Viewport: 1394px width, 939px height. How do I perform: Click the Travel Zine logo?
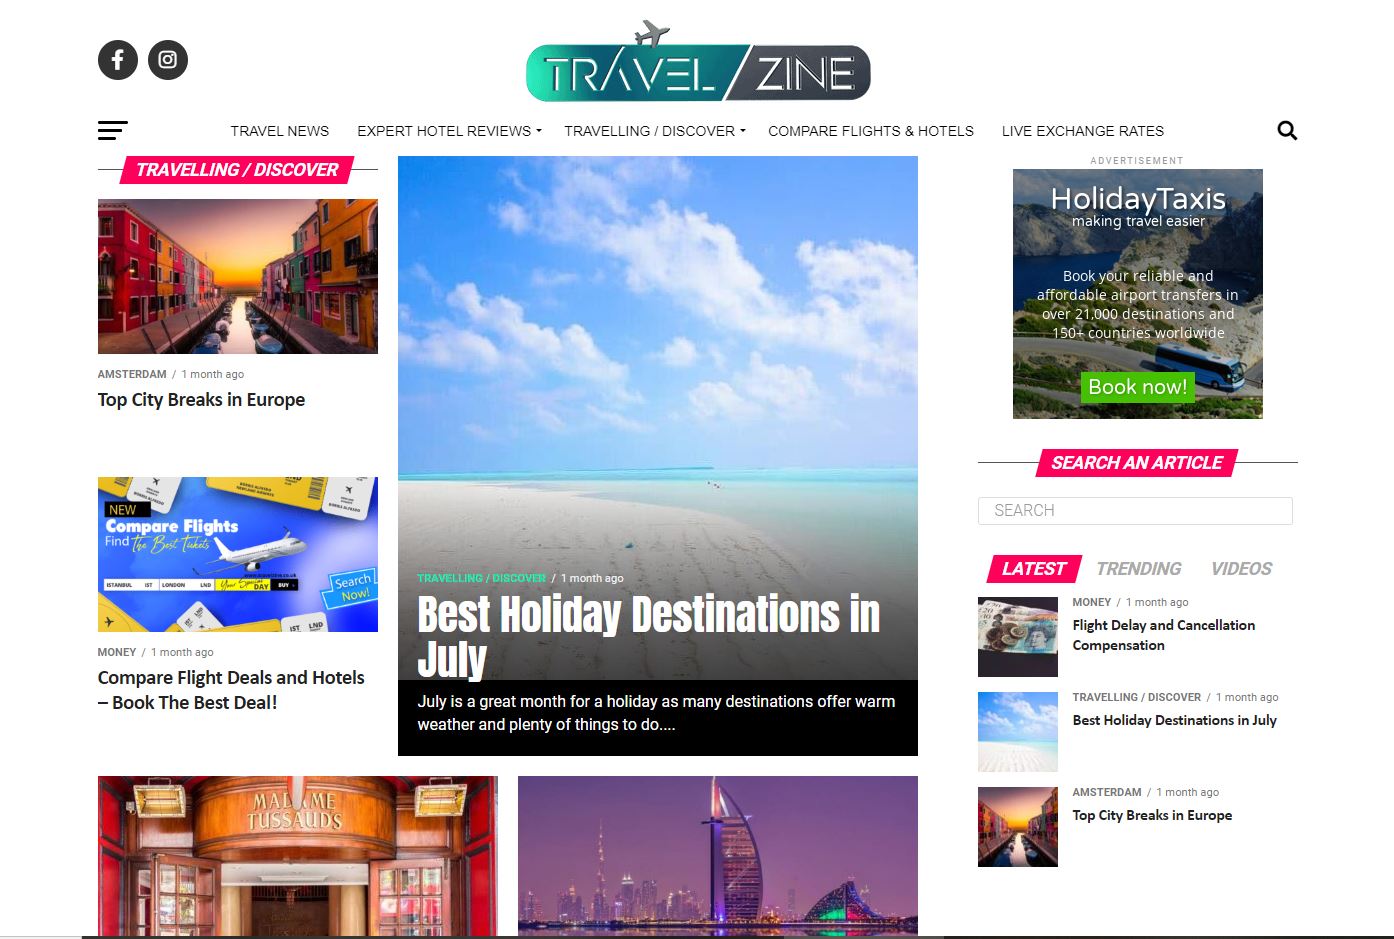[698, 62]
